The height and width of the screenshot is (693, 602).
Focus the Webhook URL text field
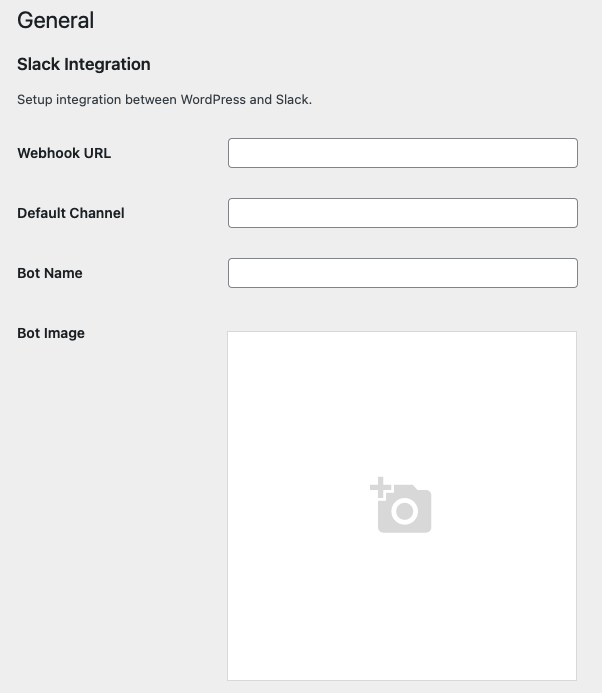tap(402, 153)
